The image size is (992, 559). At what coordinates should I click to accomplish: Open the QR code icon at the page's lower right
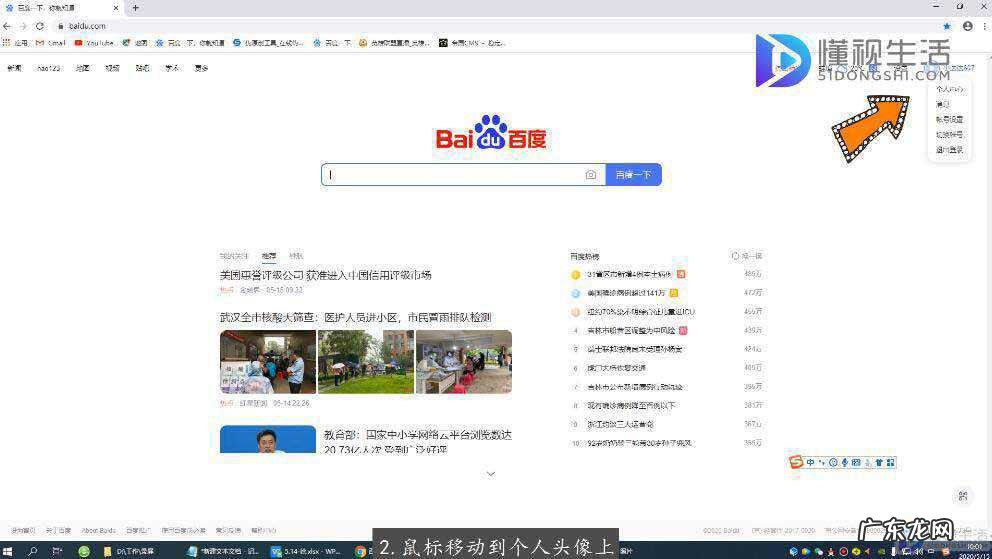(963, 496)
